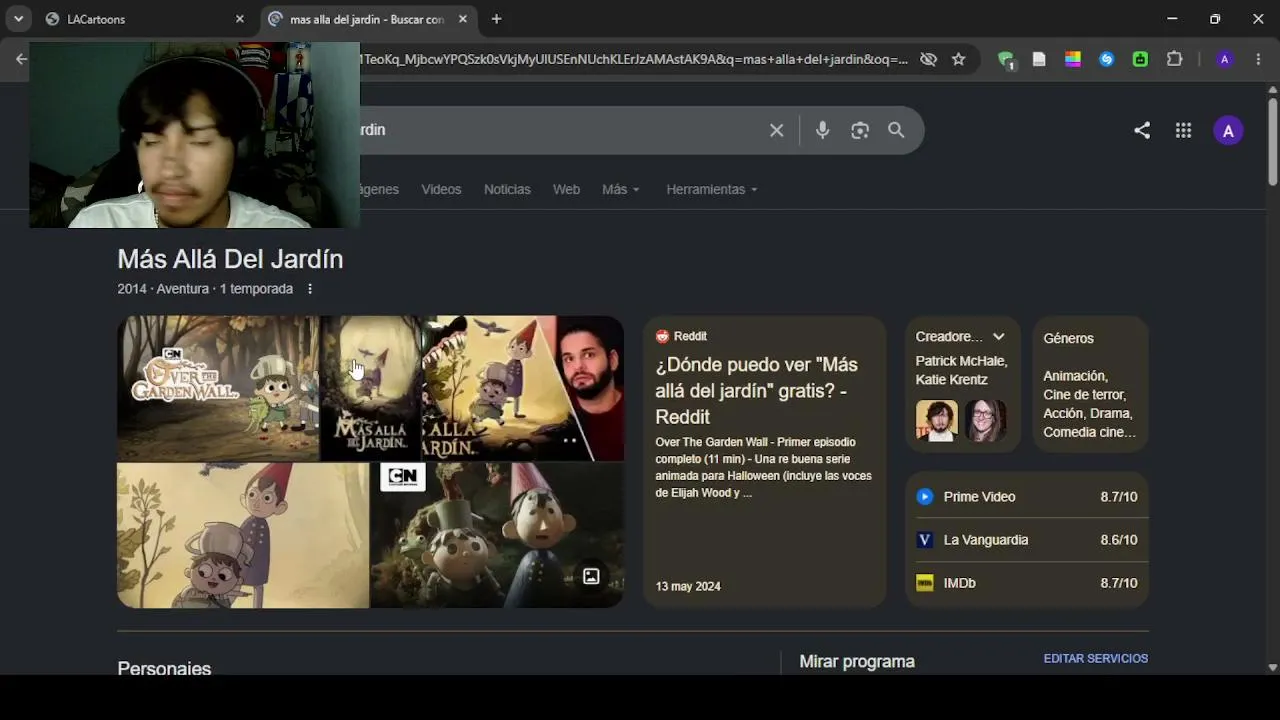Viewport: 1280px width, 720px height.
Task: Open Patrick McHale's photo
Action: (936, 421)
